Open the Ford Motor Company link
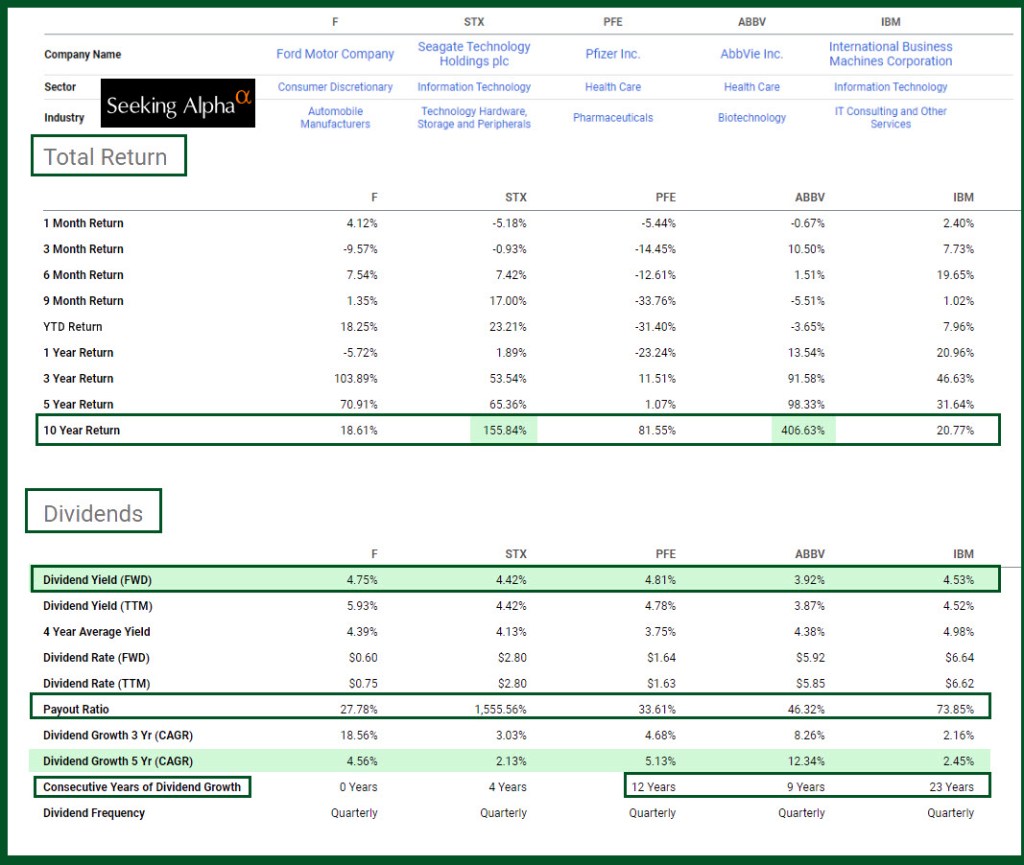Image resolution: width=1024 pixels, height=865 pixels. pos(335,54)
